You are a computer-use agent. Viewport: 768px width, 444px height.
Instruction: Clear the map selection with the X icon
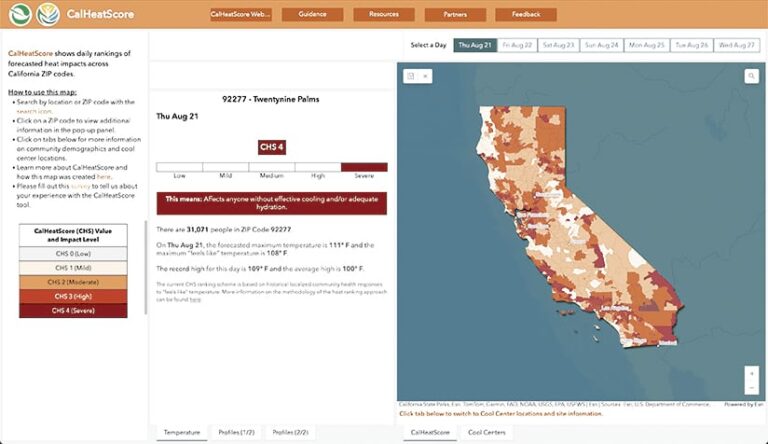(425, 76)
